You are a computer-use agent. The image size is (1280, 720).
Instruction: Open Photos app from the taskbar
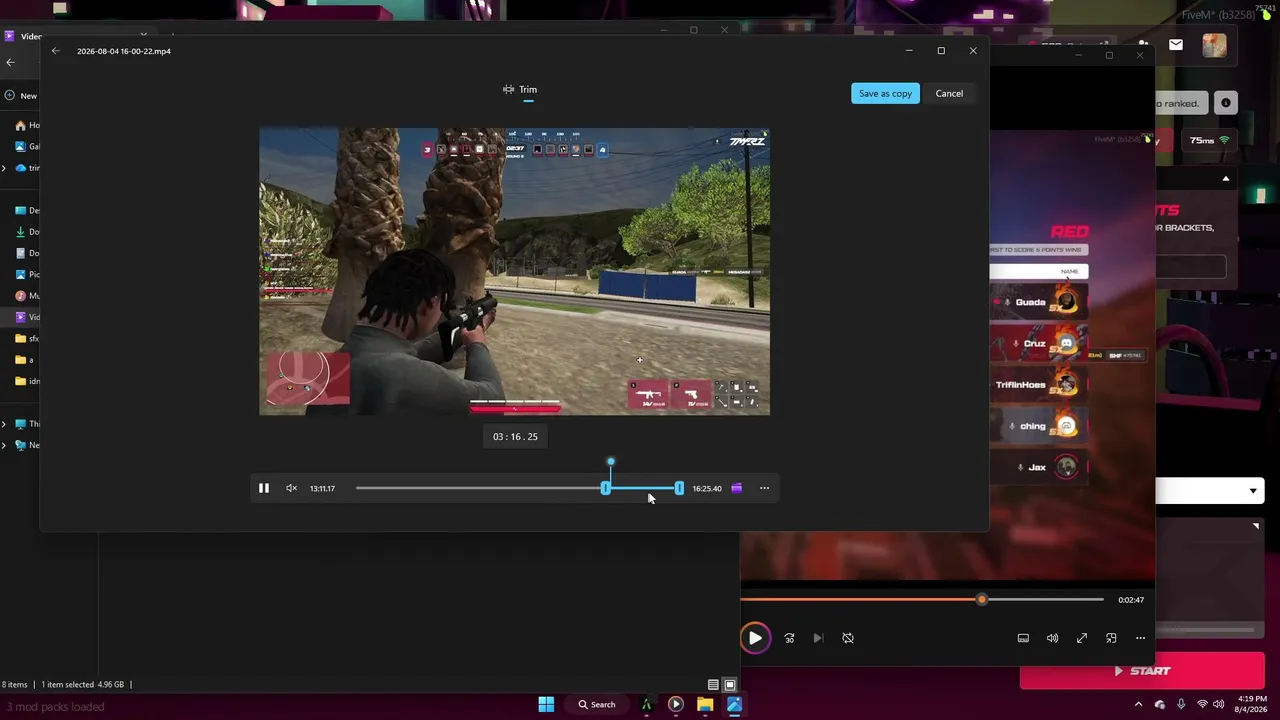coord(734,704)
